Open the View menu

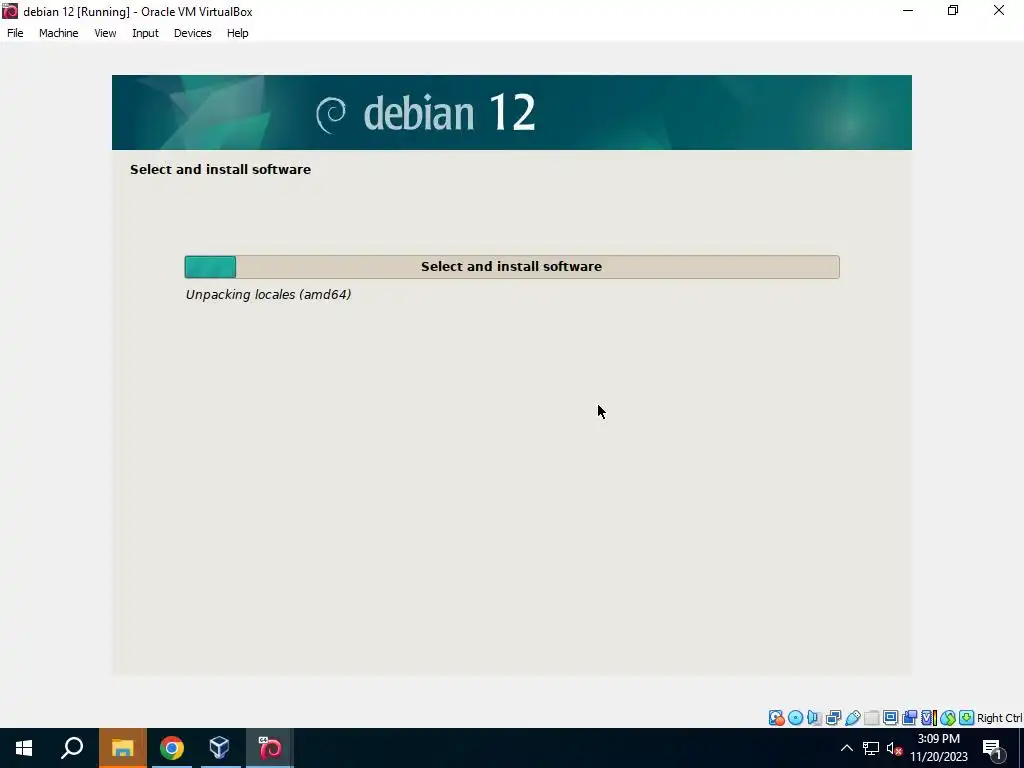click(x=105, y=33)
